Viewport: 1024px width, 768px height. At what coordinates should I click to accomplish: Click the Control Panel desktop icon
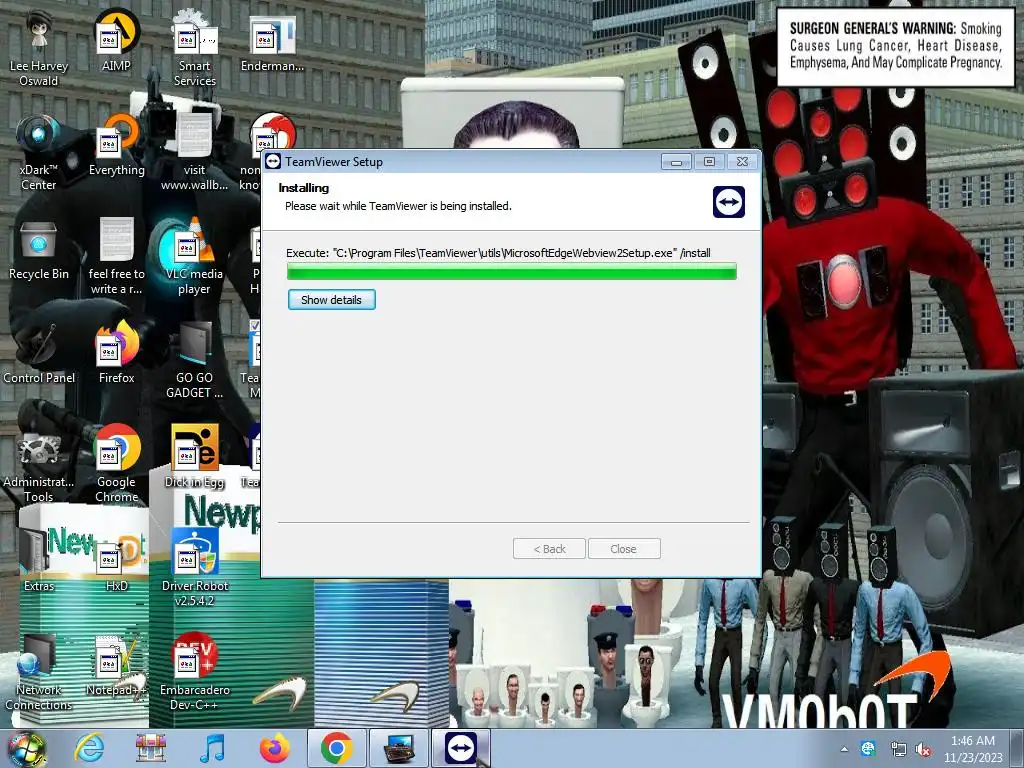(x=39, y=353)
